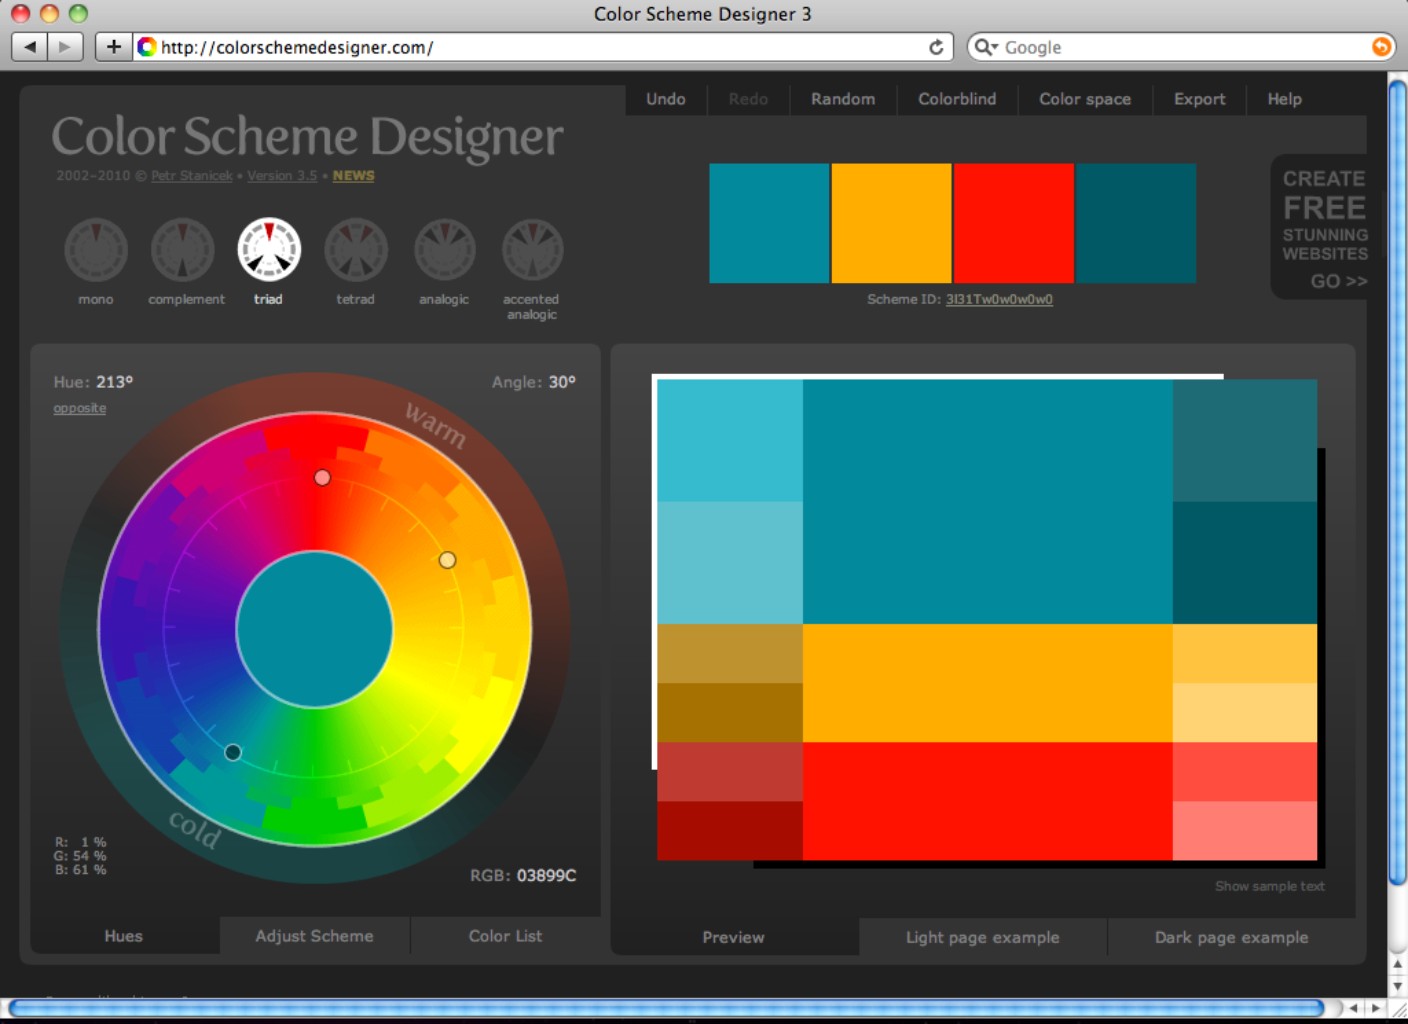Choose the complement scheme wheel icon
This screenshot has height=1024, width=1408.
183,250
